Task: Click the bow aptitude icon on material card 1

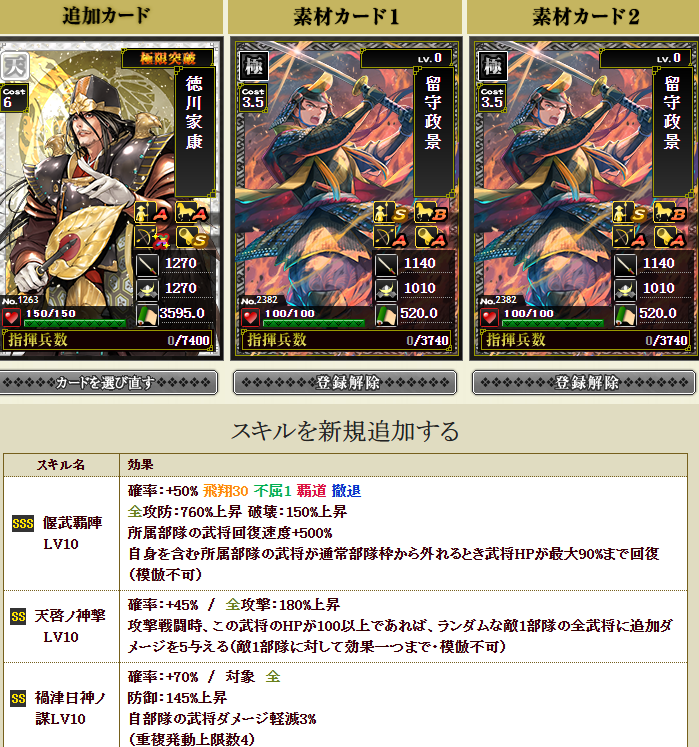Action: tap(390, 237)
